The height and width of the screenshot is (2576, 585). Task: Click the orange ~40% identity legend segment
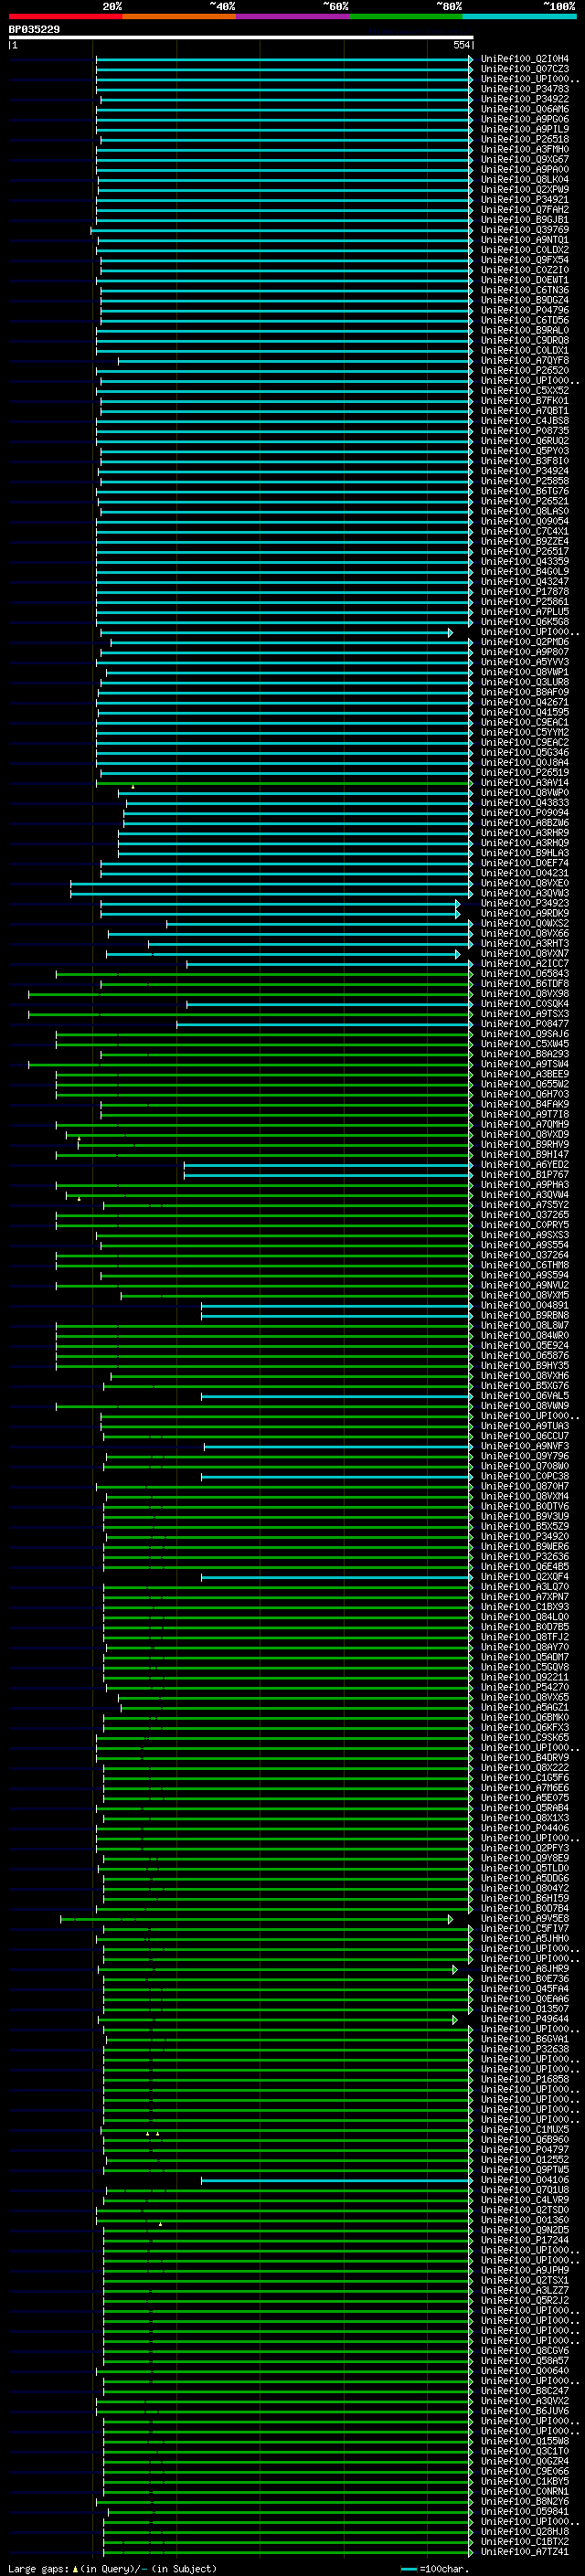click(179, 16)
